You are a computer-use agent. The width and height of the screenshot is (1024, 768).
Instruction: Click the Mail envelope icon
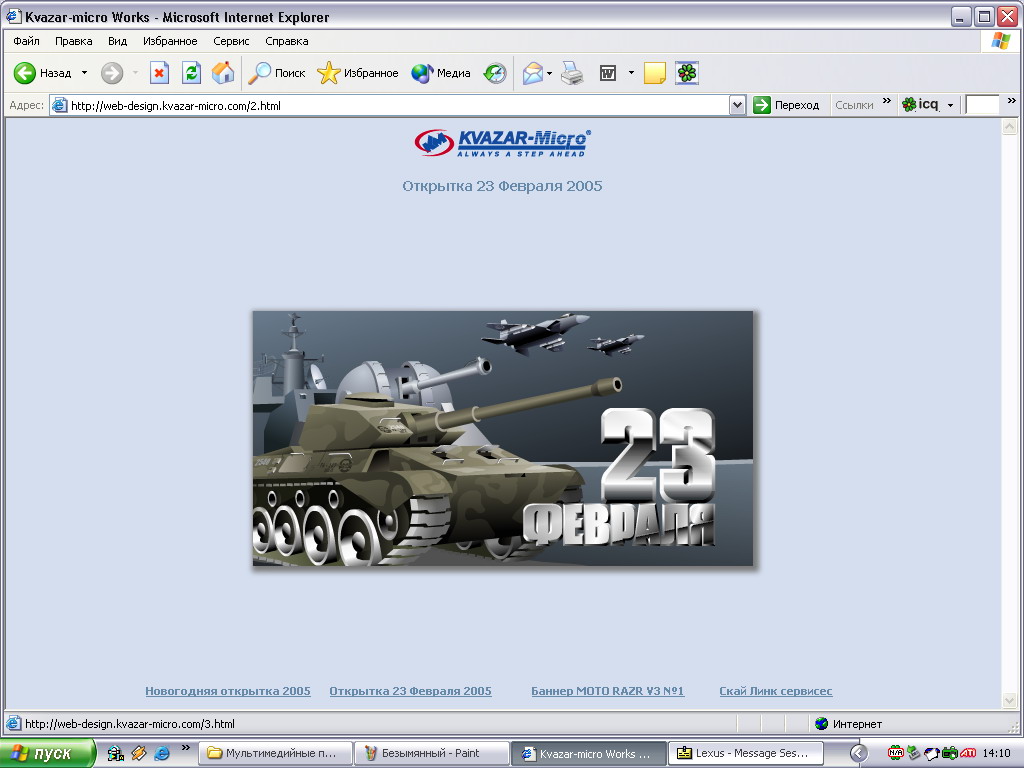pos(532,73)
